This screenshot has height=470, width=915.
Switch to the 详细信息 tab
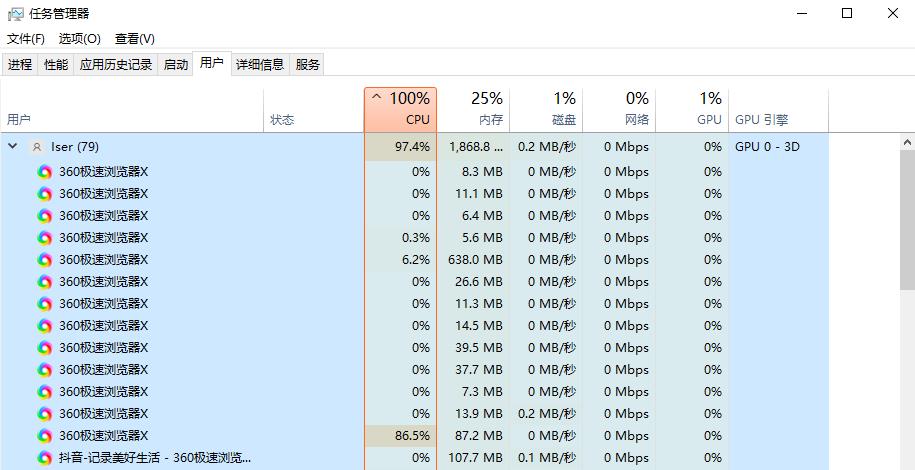[x=260, y=65]
